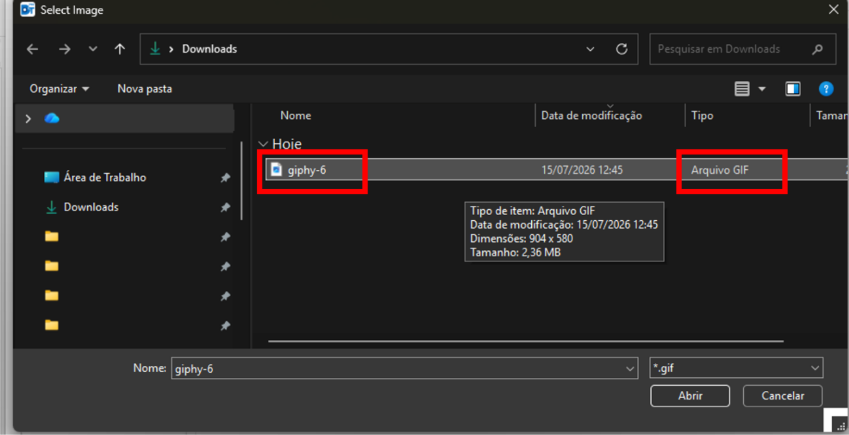The image size is (849, 435).
Task: Sort by the Tipo column header
Action: tap(702, 116)
